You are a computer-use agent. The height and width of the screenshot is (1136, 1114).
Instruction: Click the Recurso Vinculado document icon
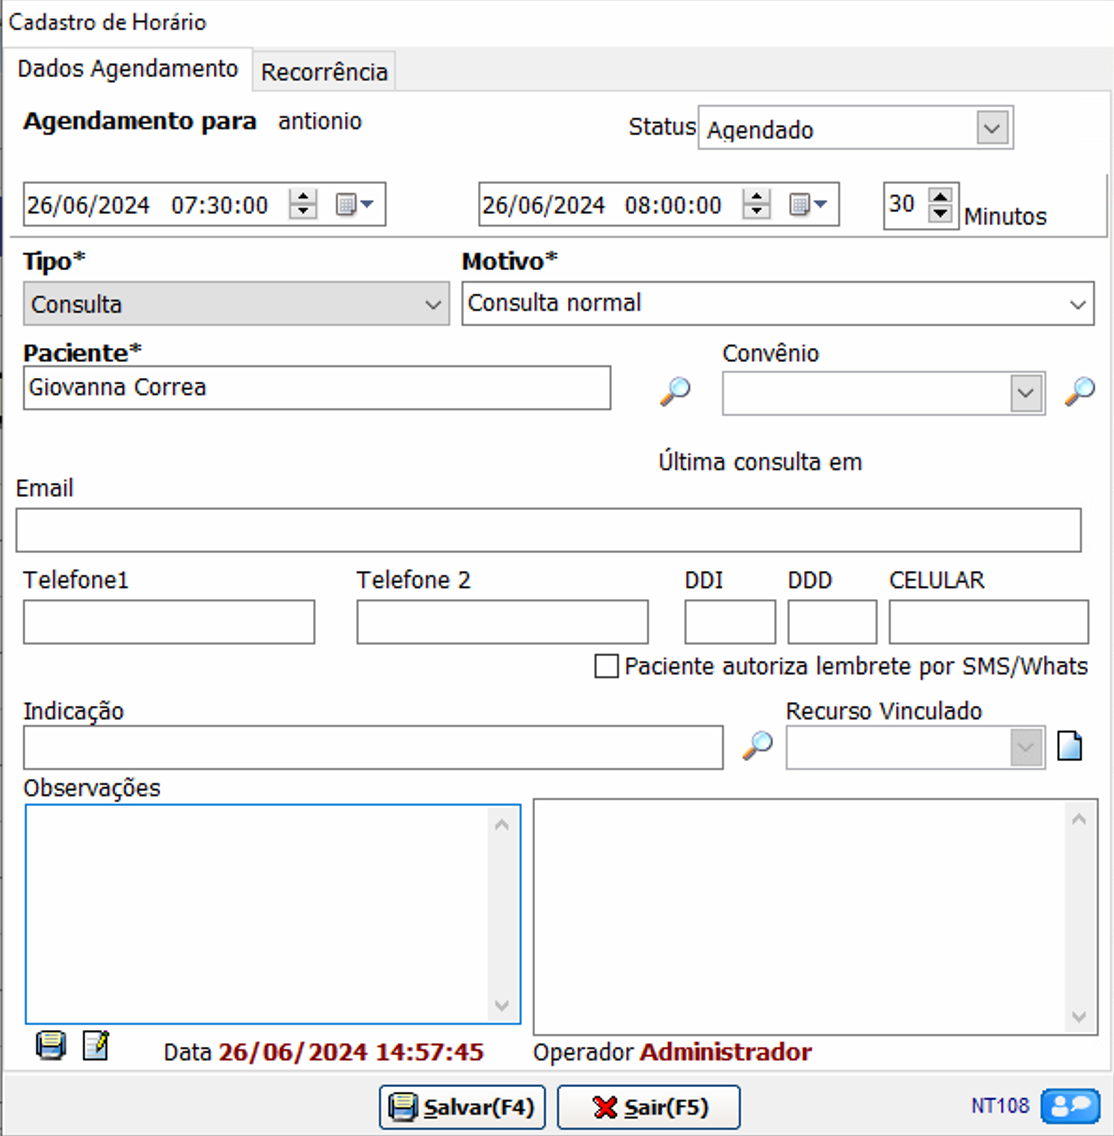click(x=1069, y=746)
